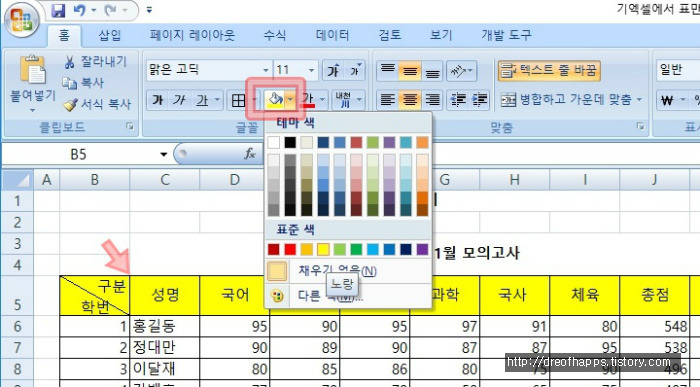This screenshot has height=387, width=700.
Task: Open the underline style dropdown arrow
Action: point(217,100)
